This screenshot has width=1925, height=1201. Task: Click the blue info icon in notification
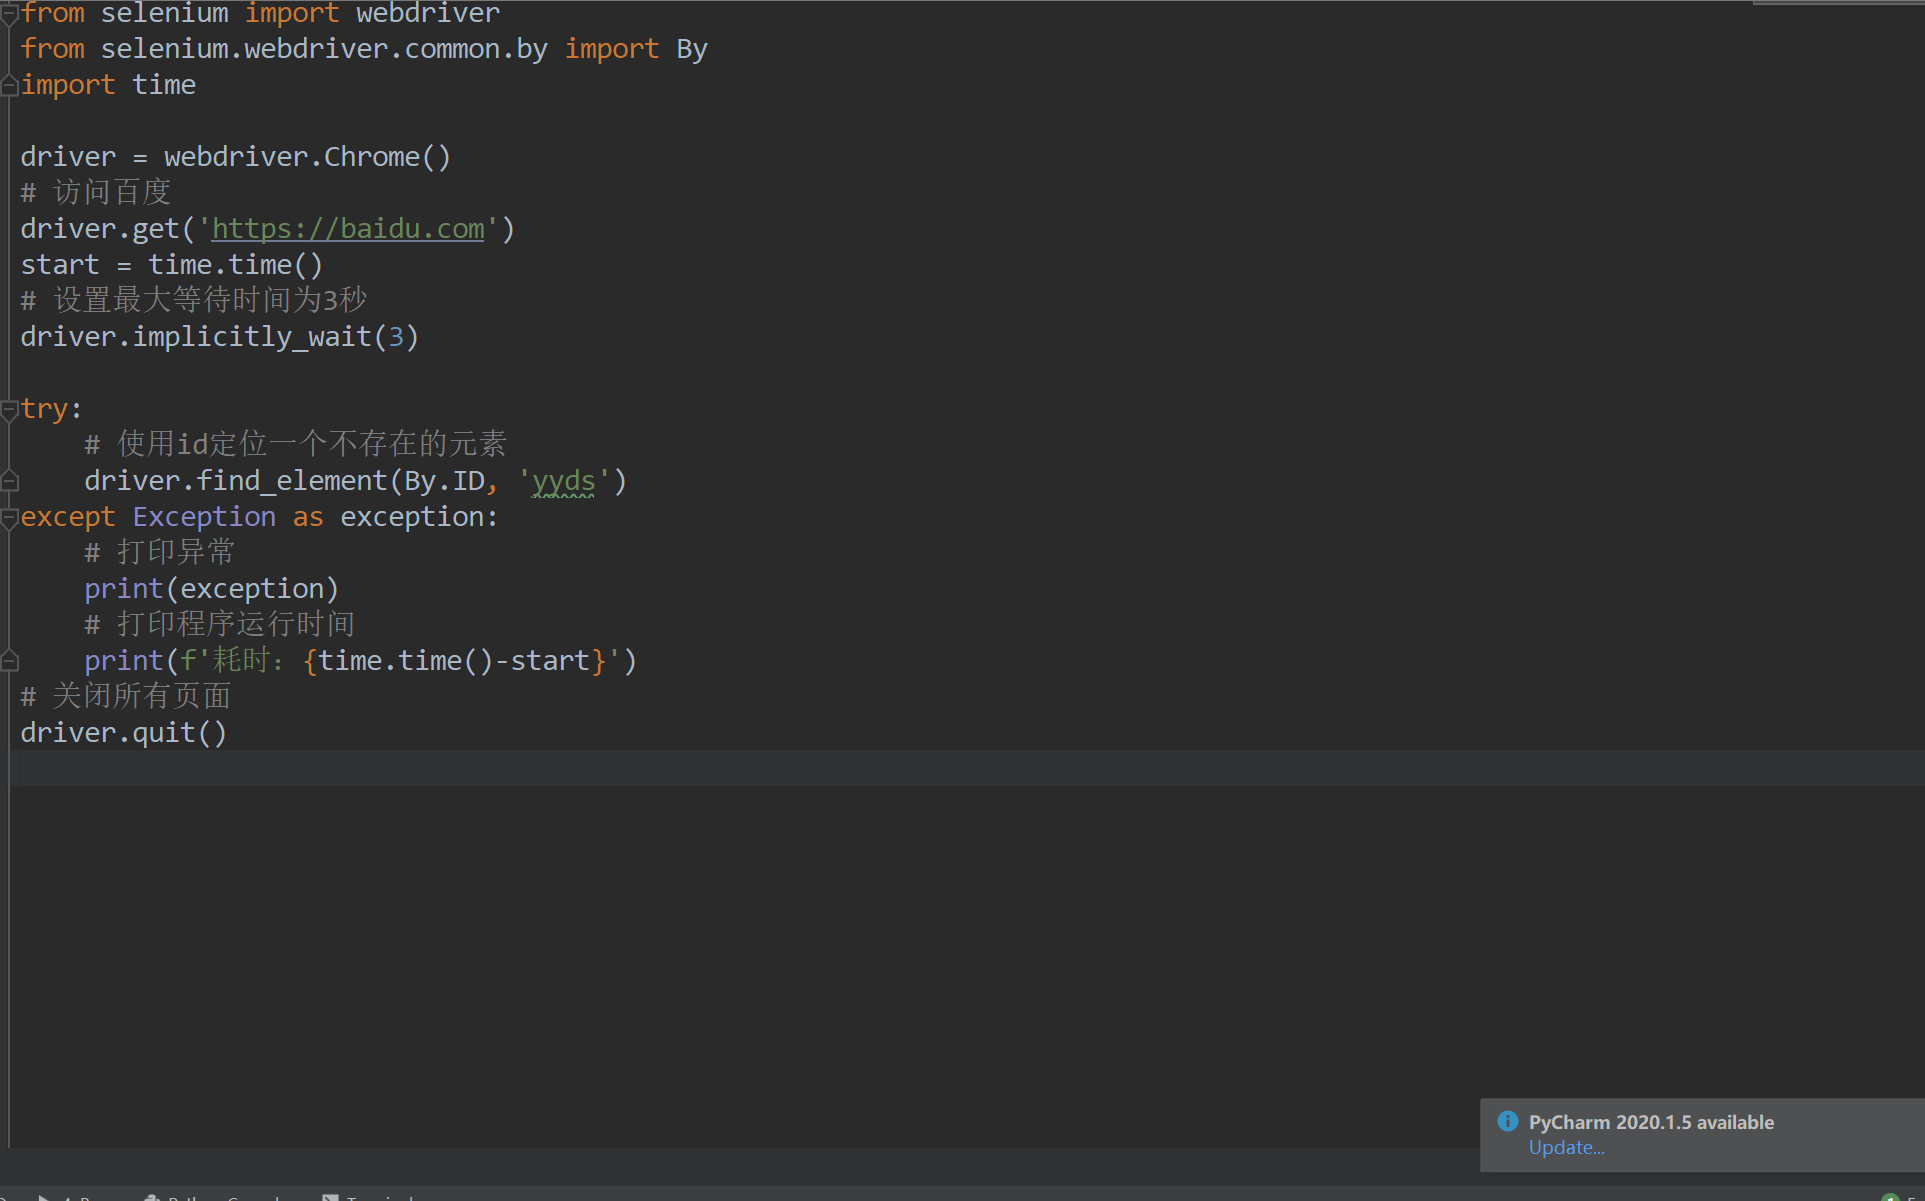pyautogui.click(x=1507, y=1121)
